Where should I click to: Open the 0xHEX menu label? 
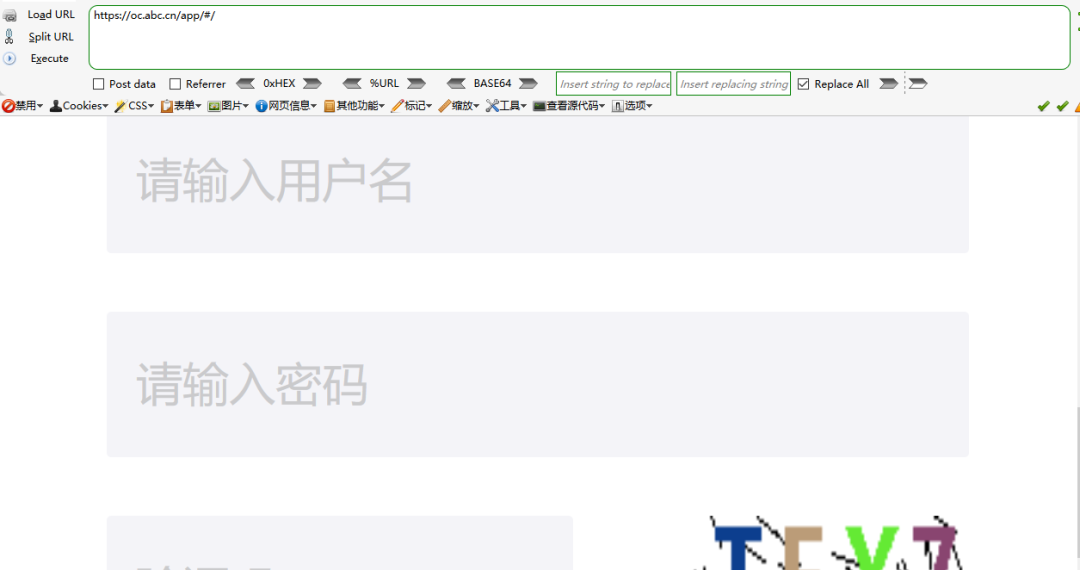[279, 83]
